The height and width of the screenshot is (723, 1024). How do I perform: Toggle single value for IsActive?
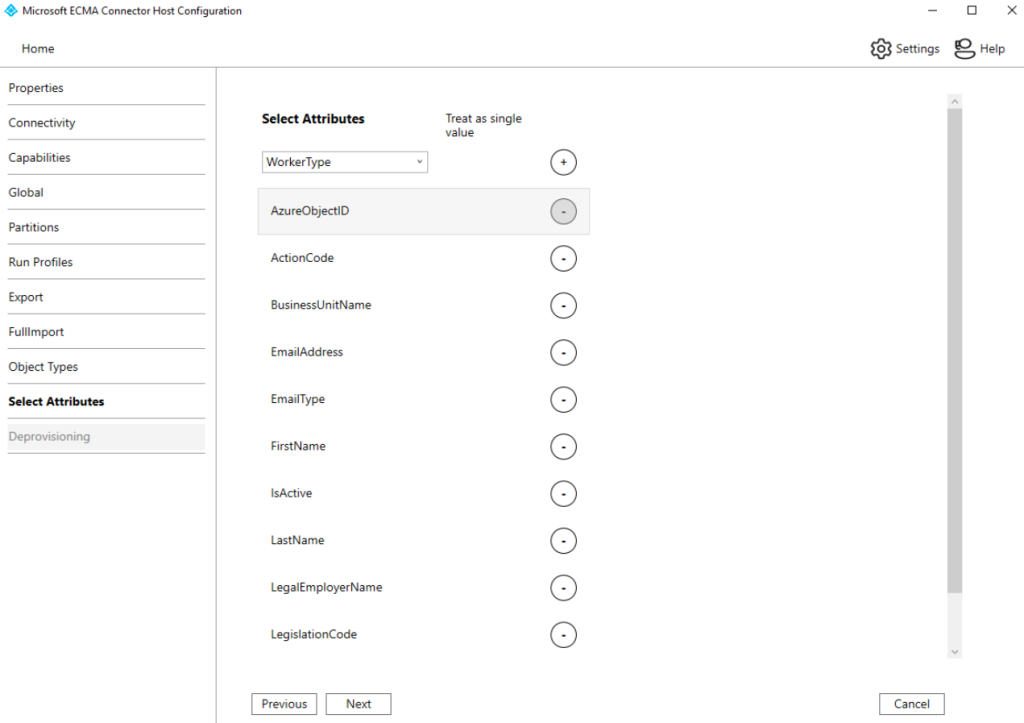point(563,493)
